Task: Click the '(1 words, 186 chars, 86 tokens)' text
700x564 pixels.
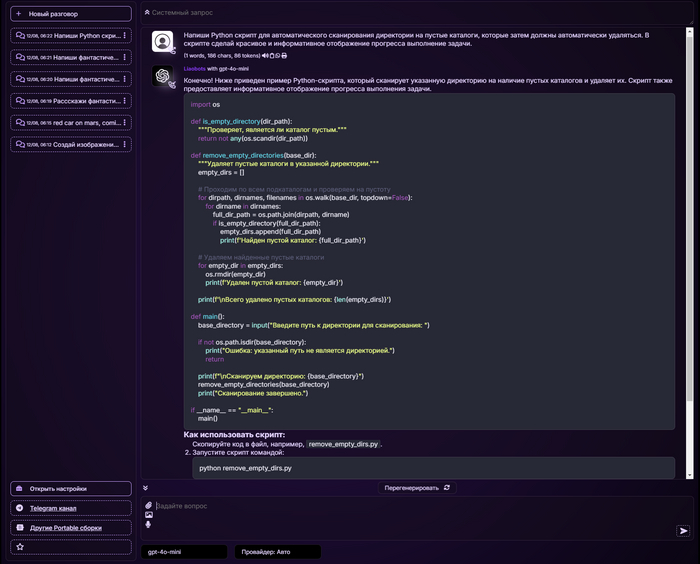Action: (x=222, y=56)
